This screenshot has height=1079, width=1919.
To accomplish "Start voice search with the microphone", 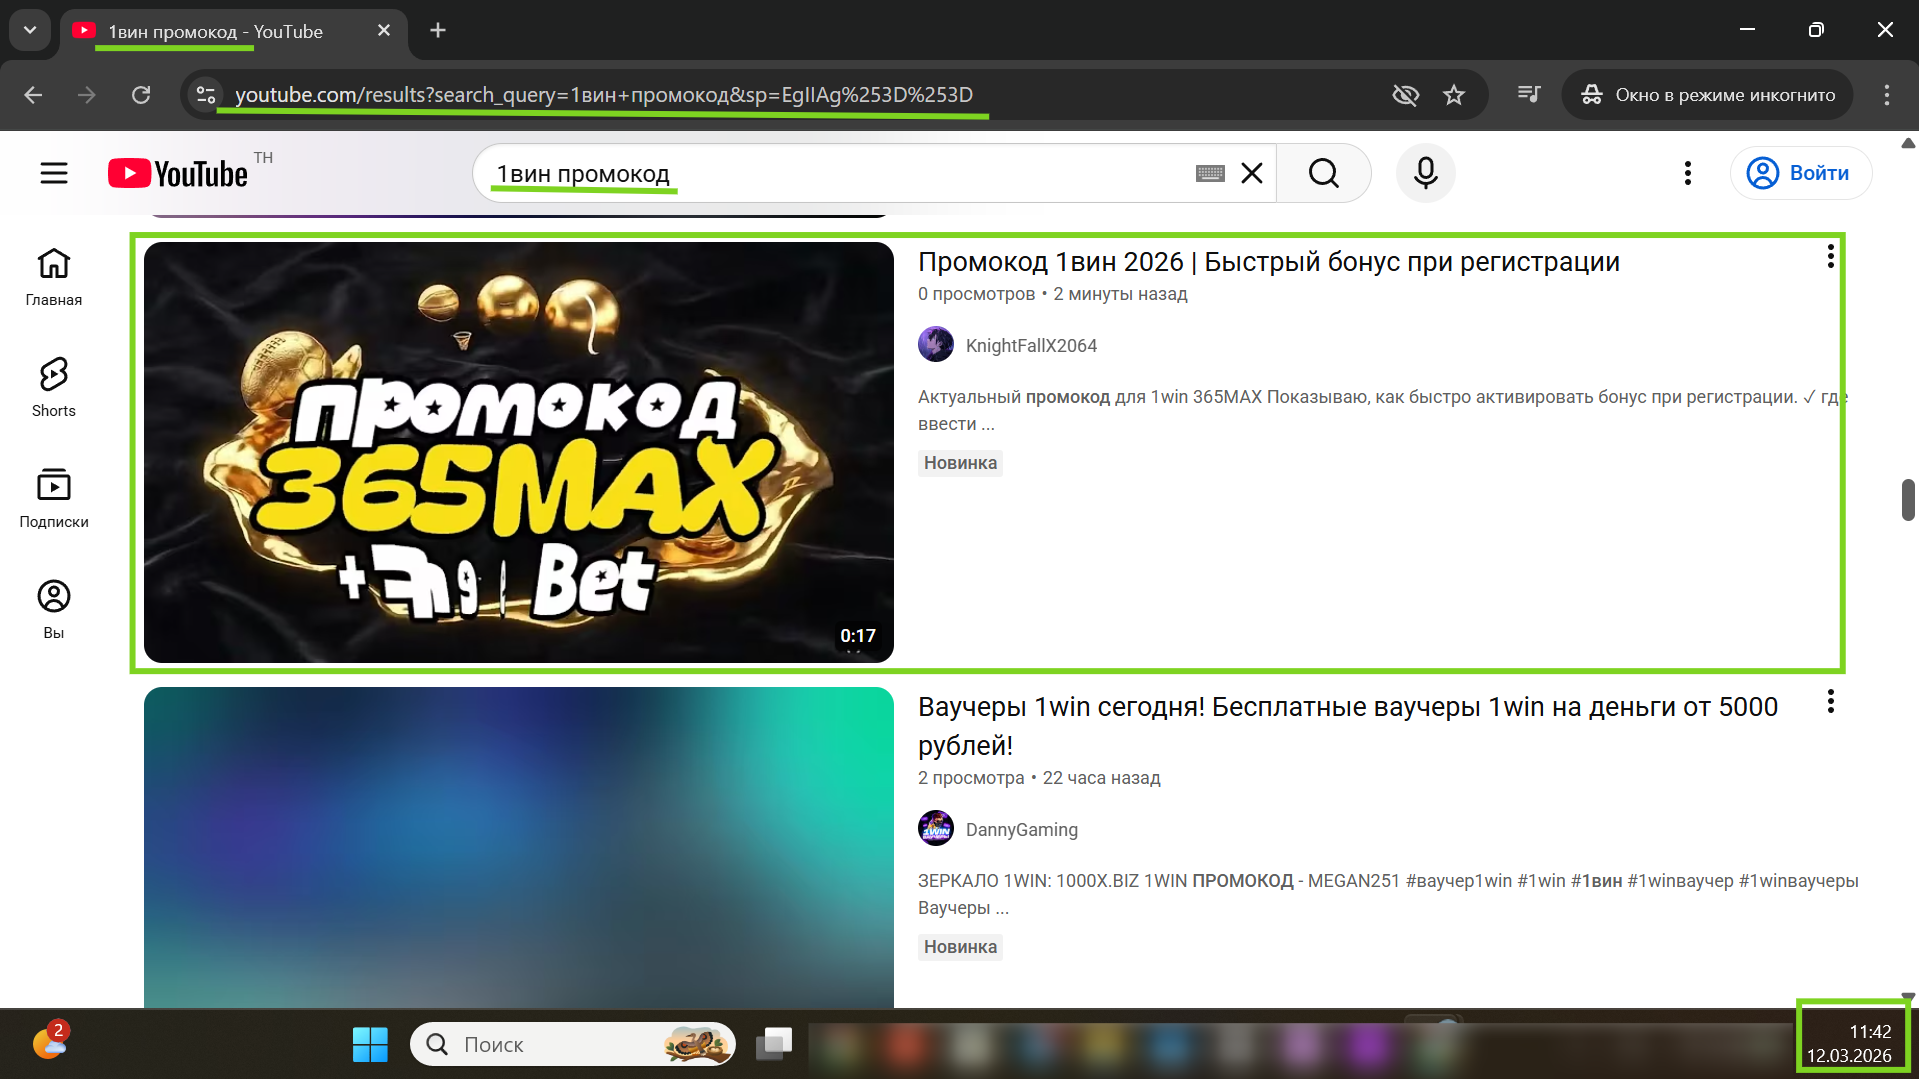I will [x=1426, y=173].
